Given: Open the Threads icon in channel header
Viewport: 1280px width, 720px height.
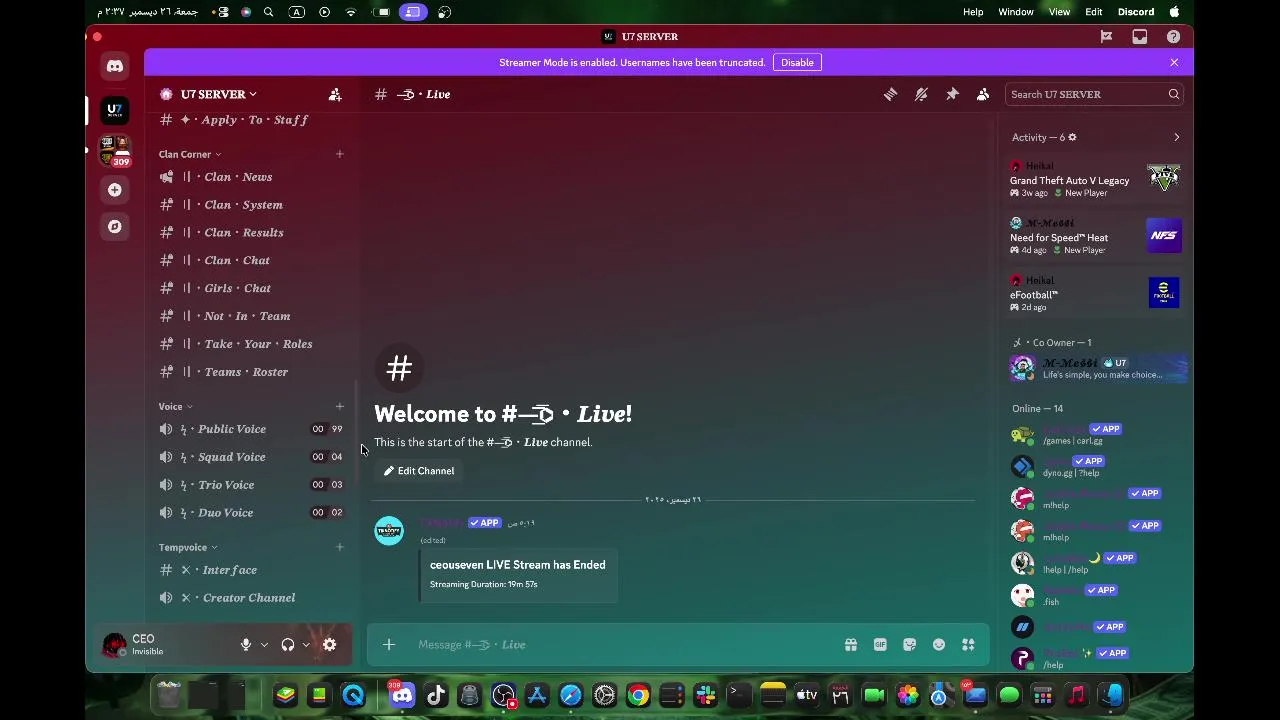Looking at the screenshot, I should pyautogui.click(x=890, y=94).
